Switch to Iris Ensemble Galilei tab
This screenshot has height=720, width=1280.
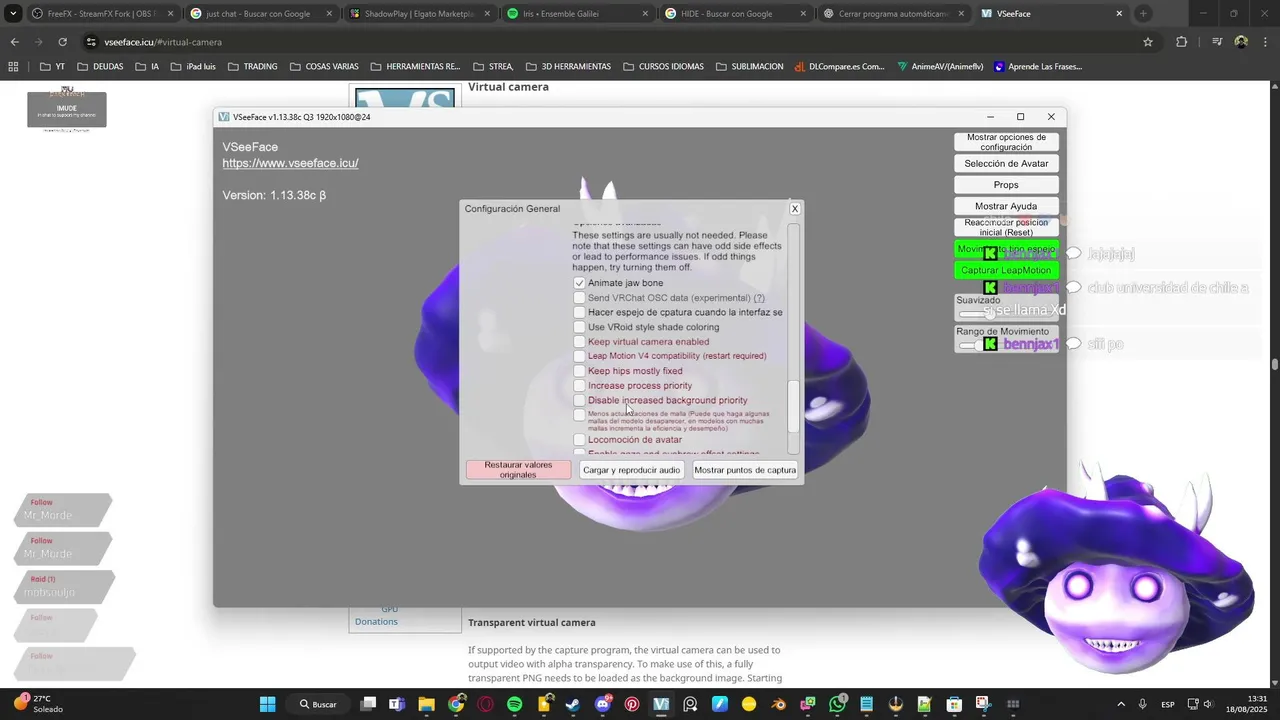[x=578, y=14]
